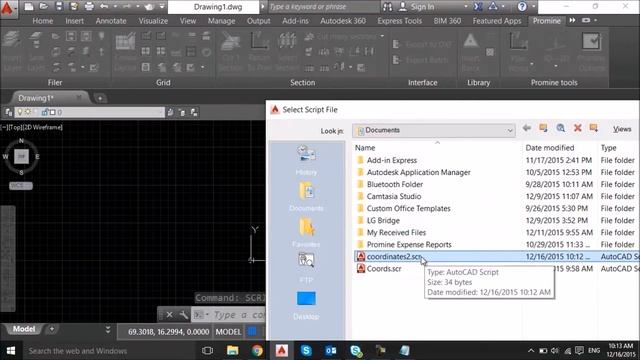
Task: Select the Model layout tab
Action: tap(24, 329)
